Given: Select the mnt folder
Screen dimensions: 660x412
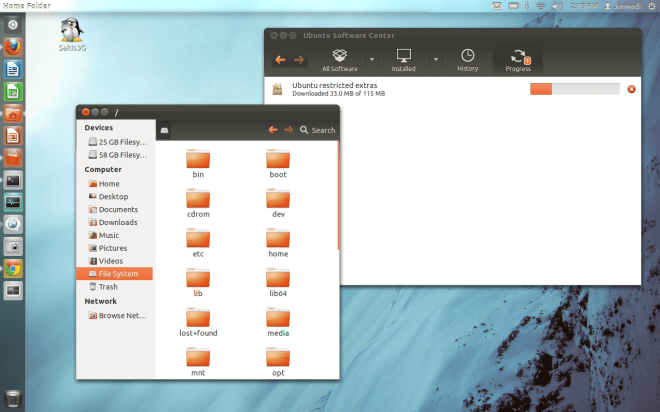Looking at the screenshot, I should (x=198, y=361).
